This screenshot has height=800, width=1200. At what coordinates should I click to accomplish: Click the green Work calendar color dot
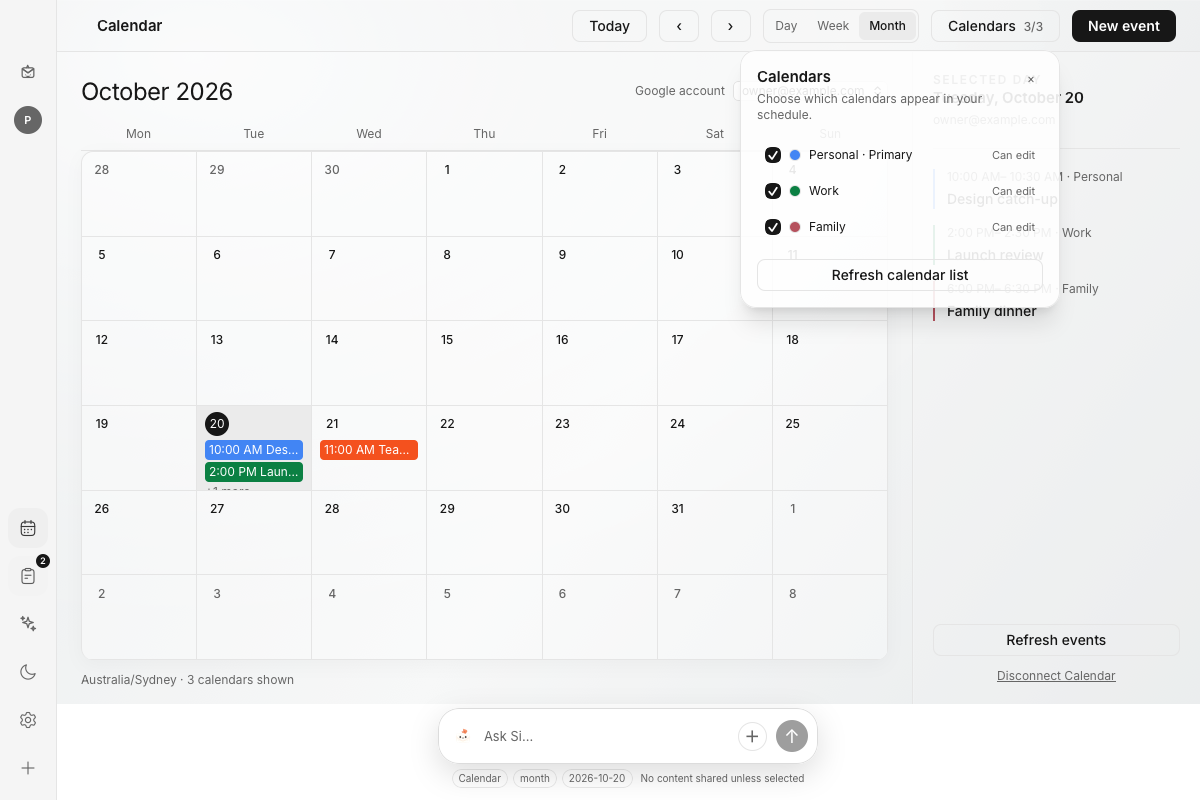click(x=795, y=191)
